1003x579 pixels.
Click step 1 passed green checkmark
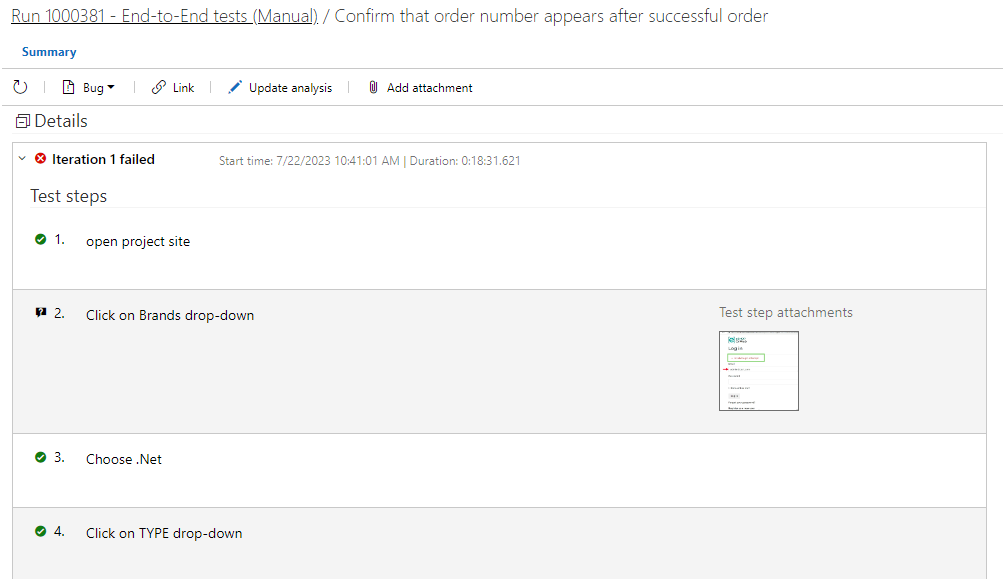(x=40, y=239)
